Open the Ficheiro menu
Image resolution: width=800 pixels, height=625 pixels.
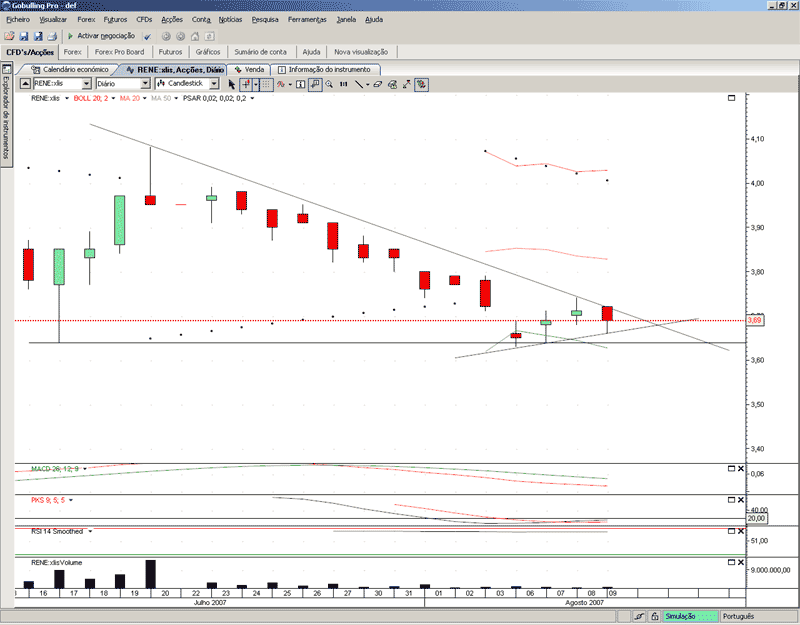coord(18,19)
